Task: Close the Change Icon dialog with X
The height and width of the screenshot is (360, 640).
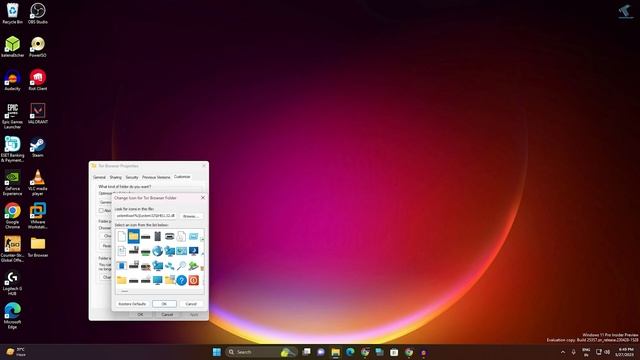Action: [x=203, y=198]
